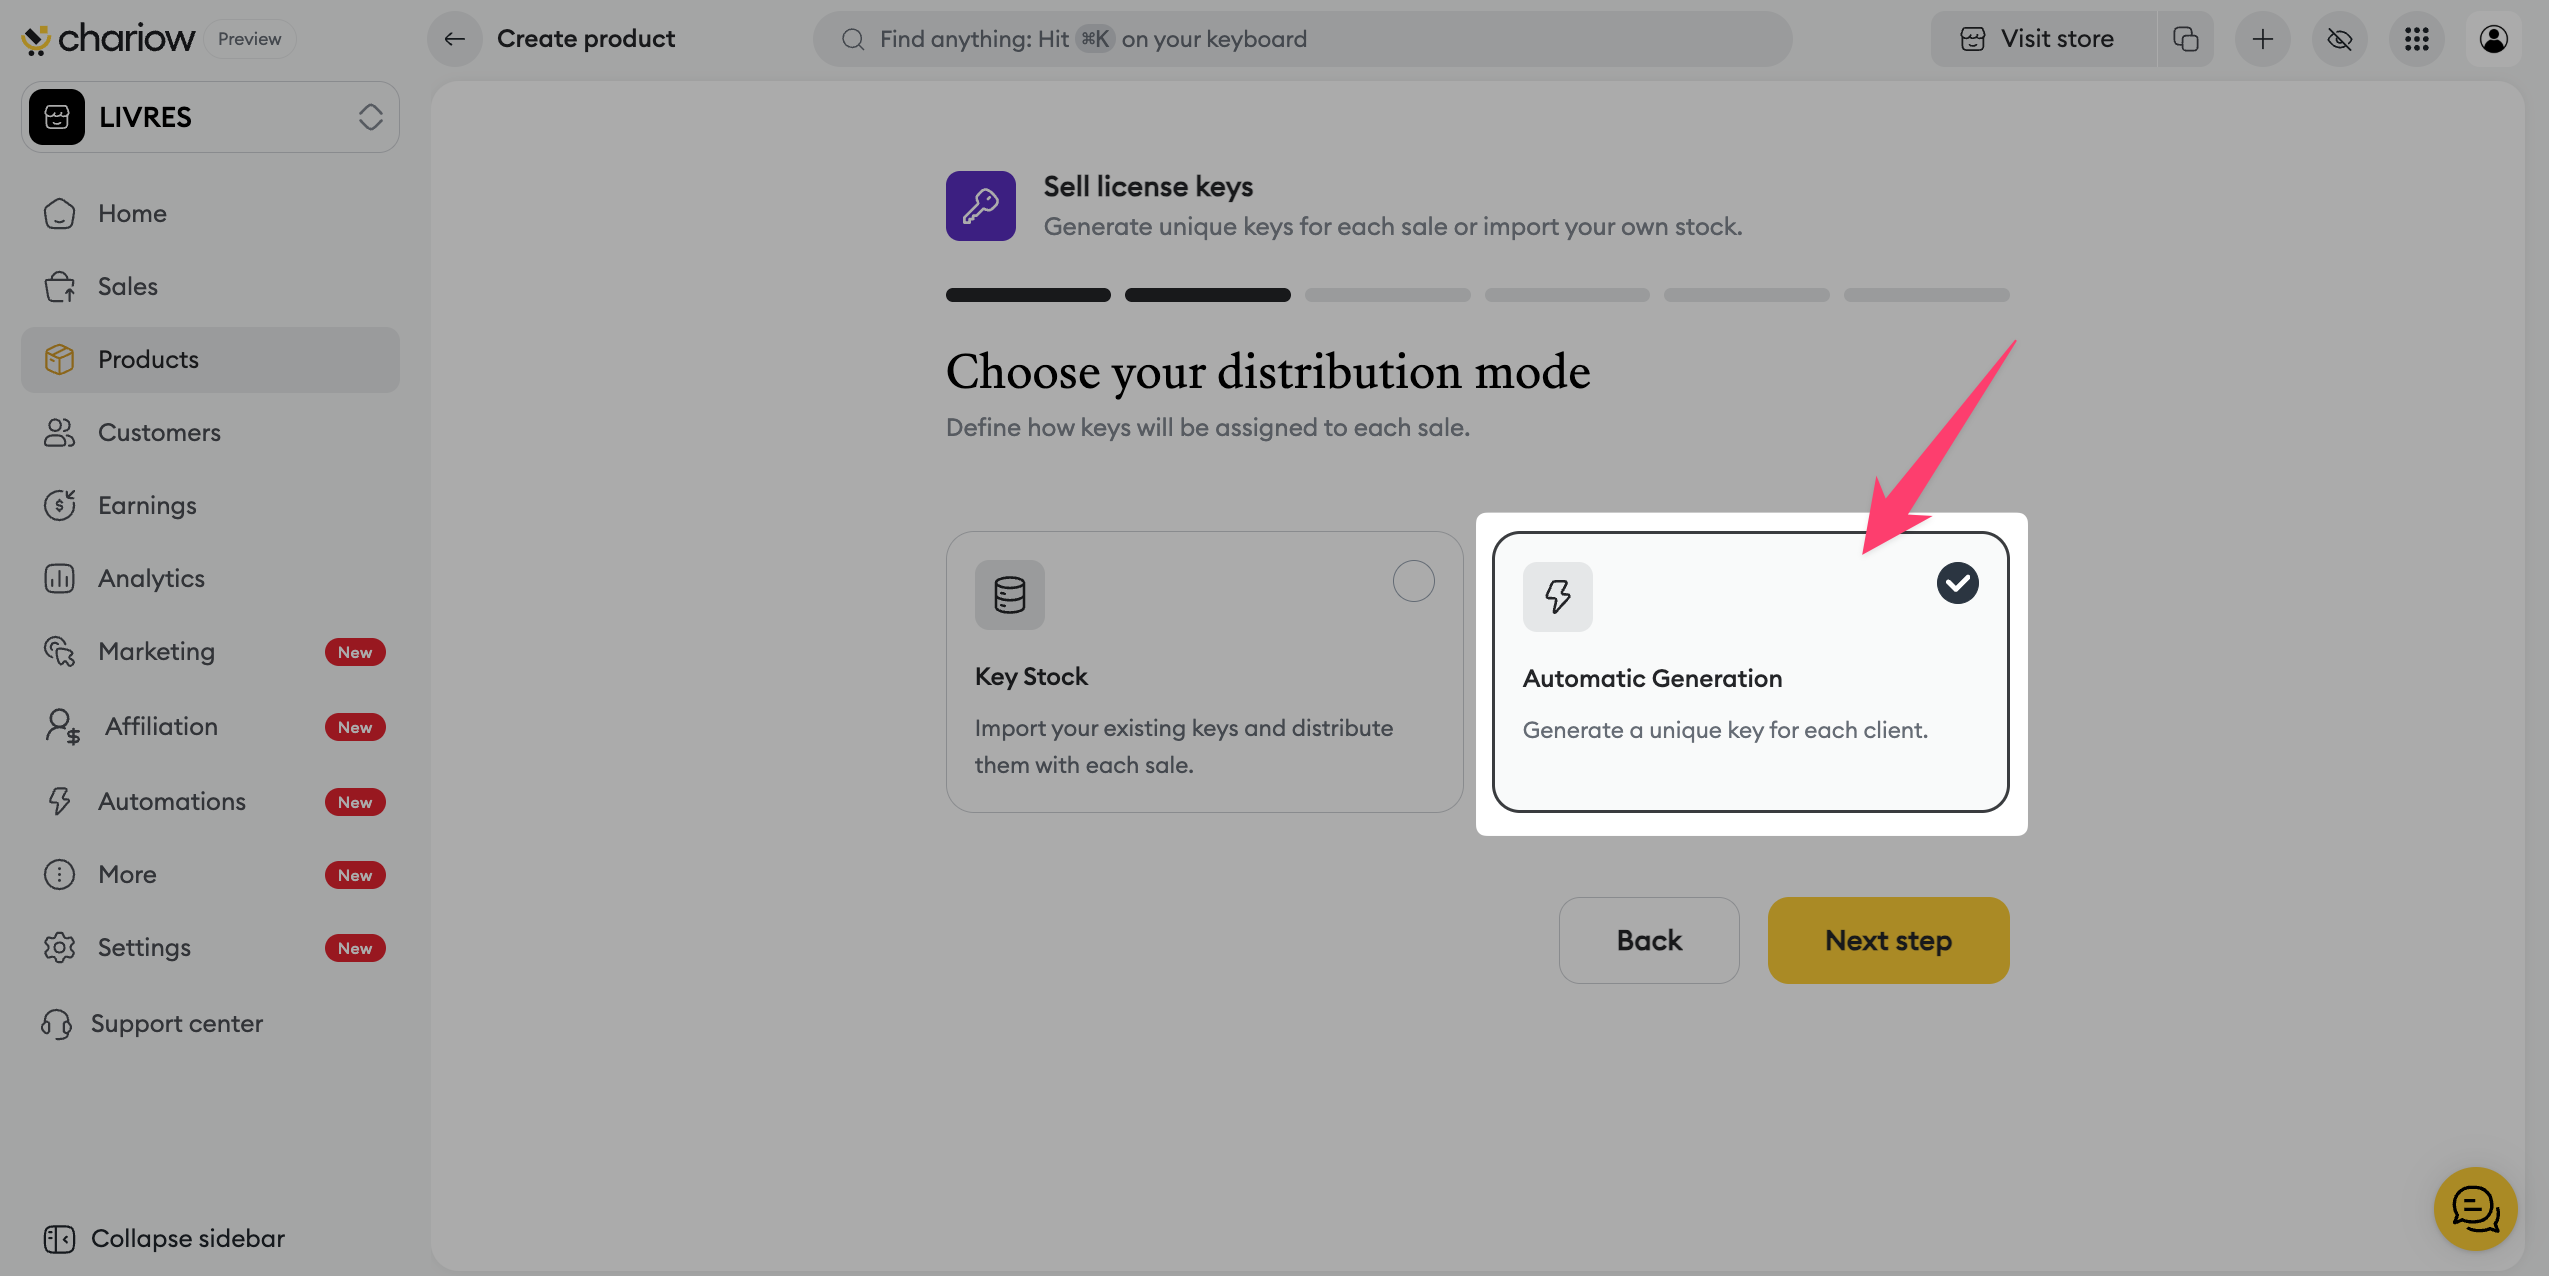Image resolution: width=2549 pixels, height=1276 pixels.
Task: Focus the Find anything search field
Action: pyautogui.click(x=1300, y=39)
